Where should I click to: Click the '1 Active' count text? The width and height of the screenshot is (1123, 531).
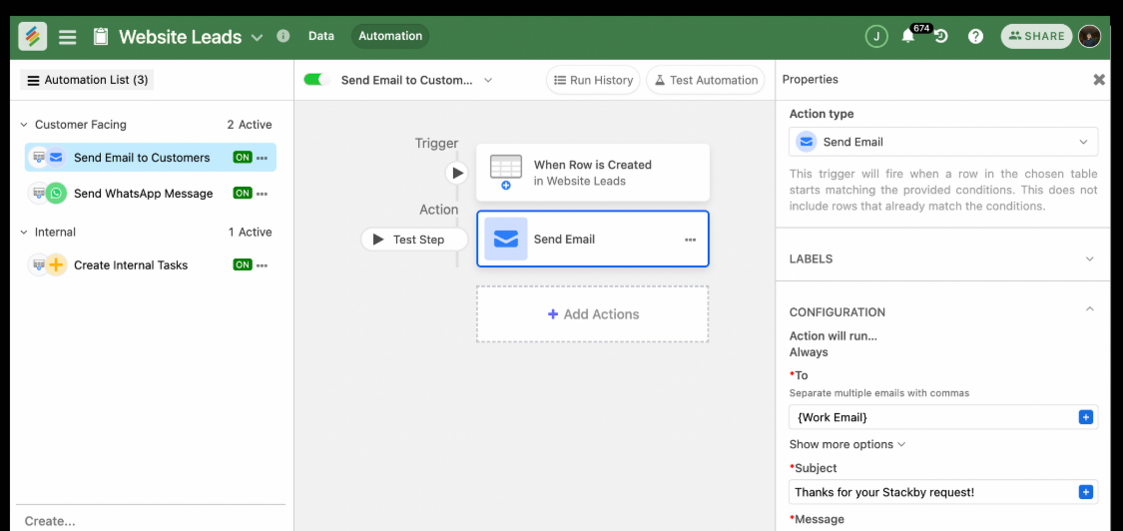click(x=250, y=232)
